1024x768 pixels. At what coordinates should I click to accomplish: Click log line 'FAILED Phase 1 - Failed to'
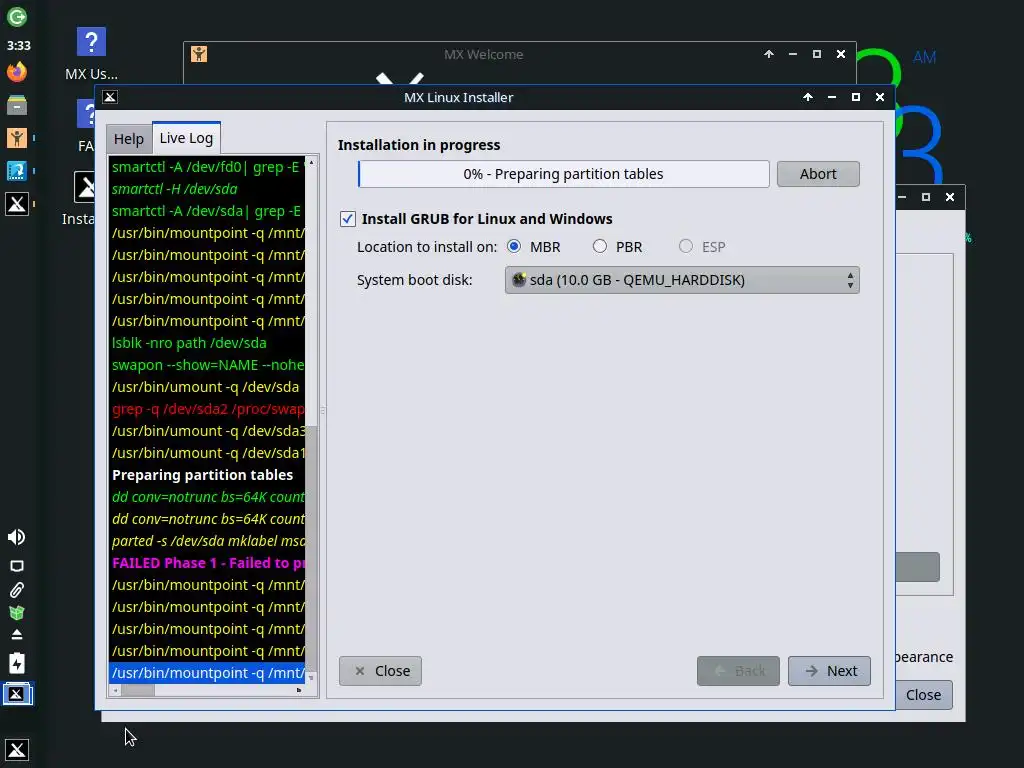[208, 563]
